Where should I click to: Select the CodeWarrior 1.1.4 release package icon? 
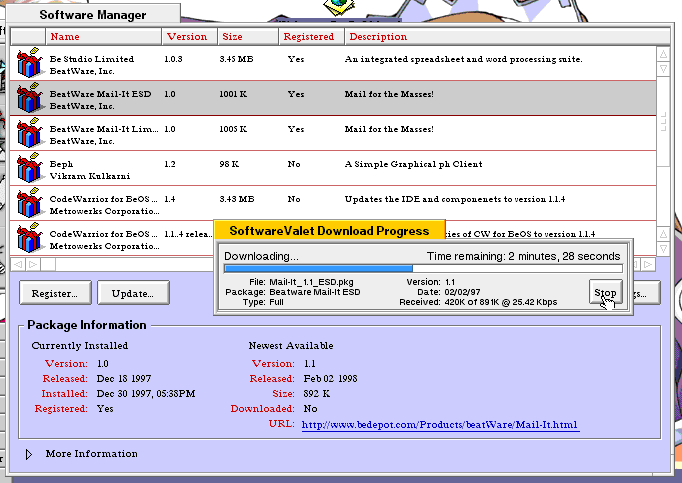pos(29,238)
